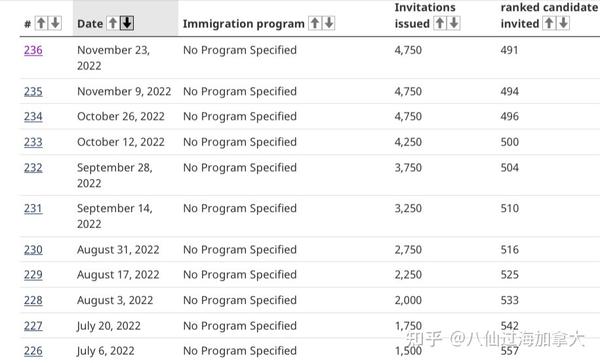Image resolution: width=600 pixels, height=363 pixels.
Task: Open draw 226 link
Action: click(33, 351)
